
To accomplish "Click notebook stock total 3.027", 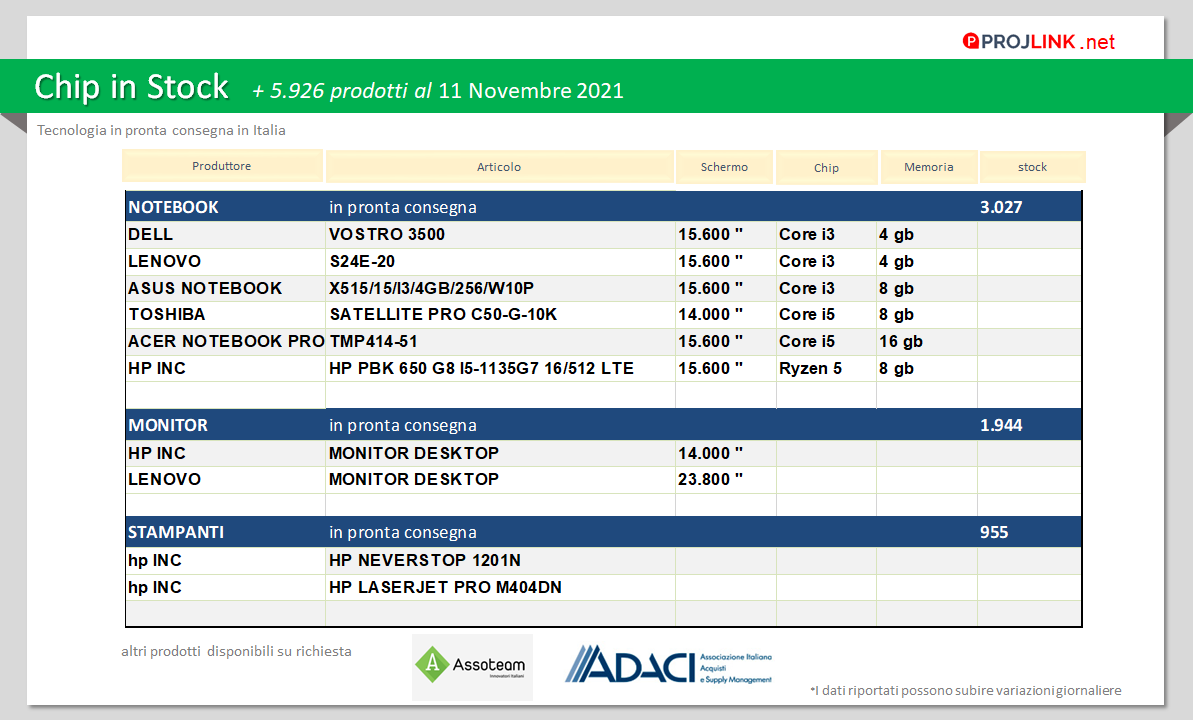I will click(x=1001, y=207).
